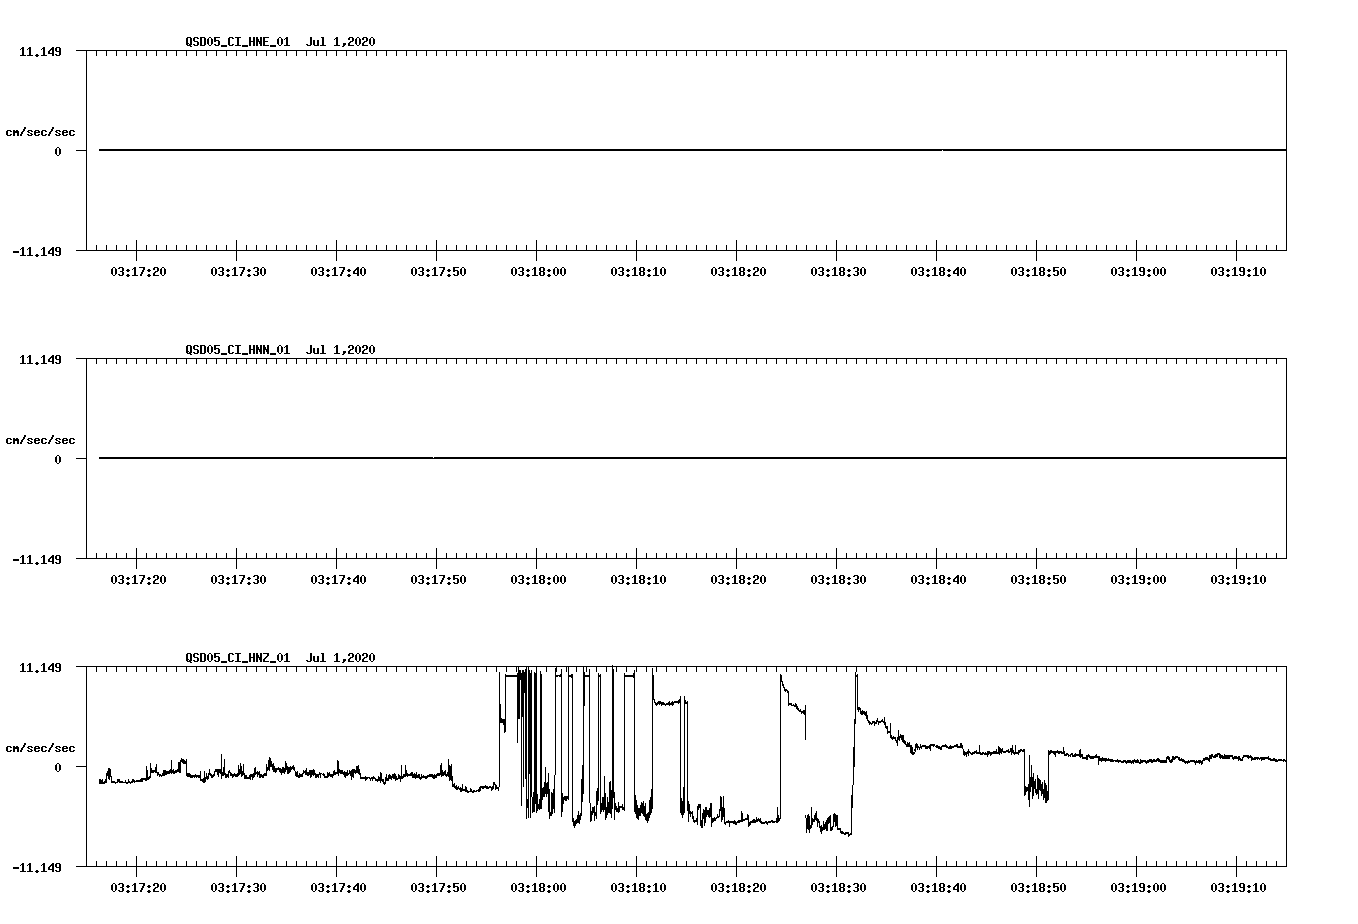The image size is (1358, 924).
Task: Pick the 03:17:20 time label under HNZ plot
Action: pyautogui.click(x=138, y=888)
